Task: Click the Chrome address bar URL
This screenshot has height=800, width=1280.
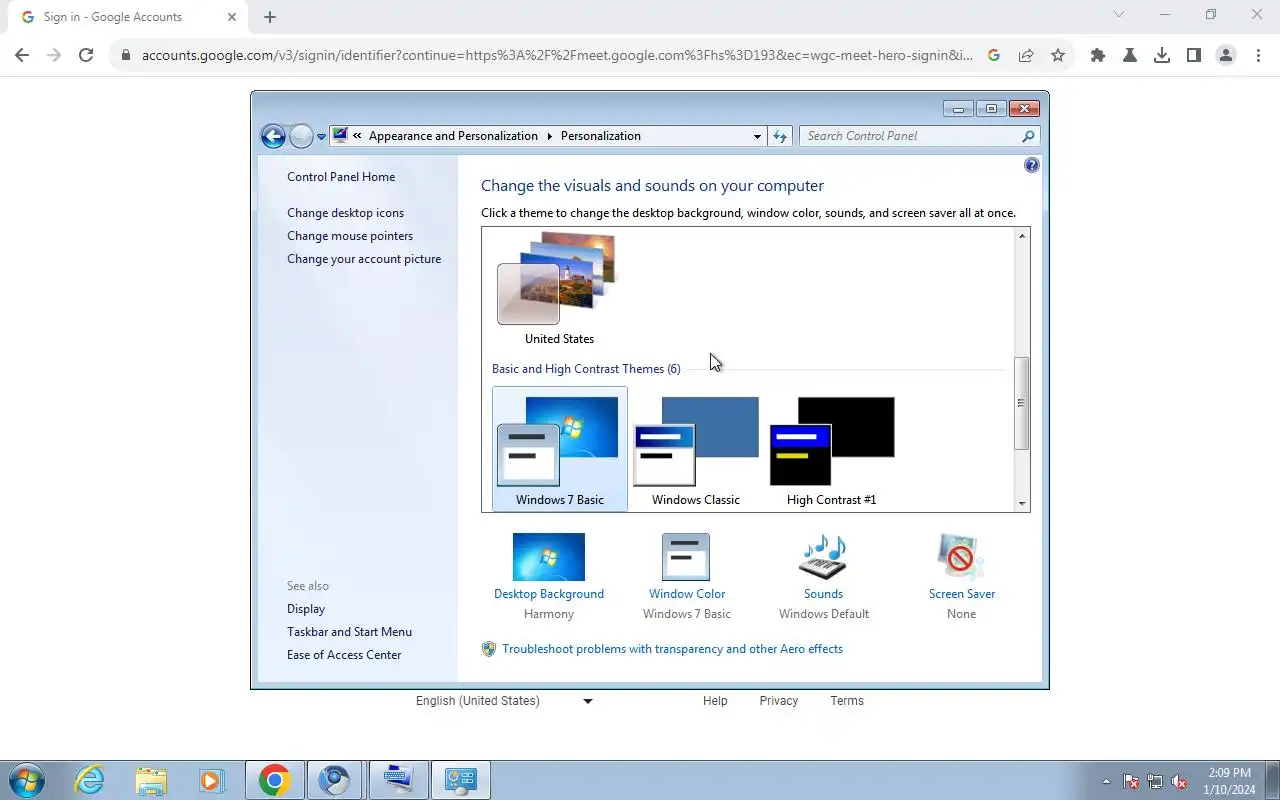Action: (x=557, y=55)
